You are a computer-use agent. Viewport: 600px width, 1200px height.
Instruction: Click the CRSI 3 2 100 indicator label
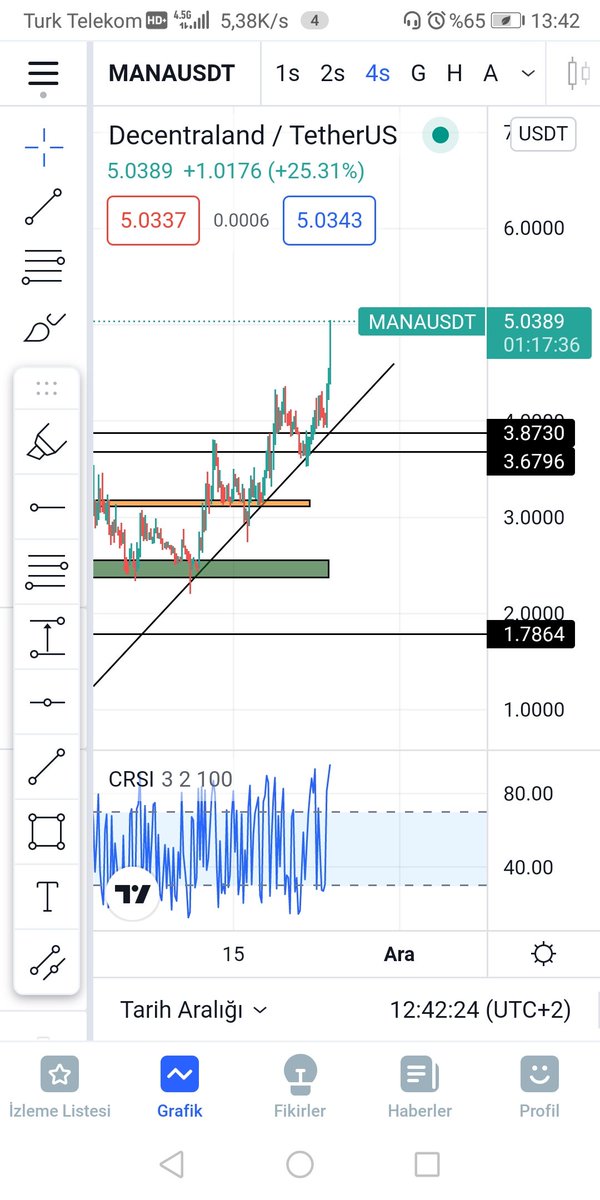[170, 779]
